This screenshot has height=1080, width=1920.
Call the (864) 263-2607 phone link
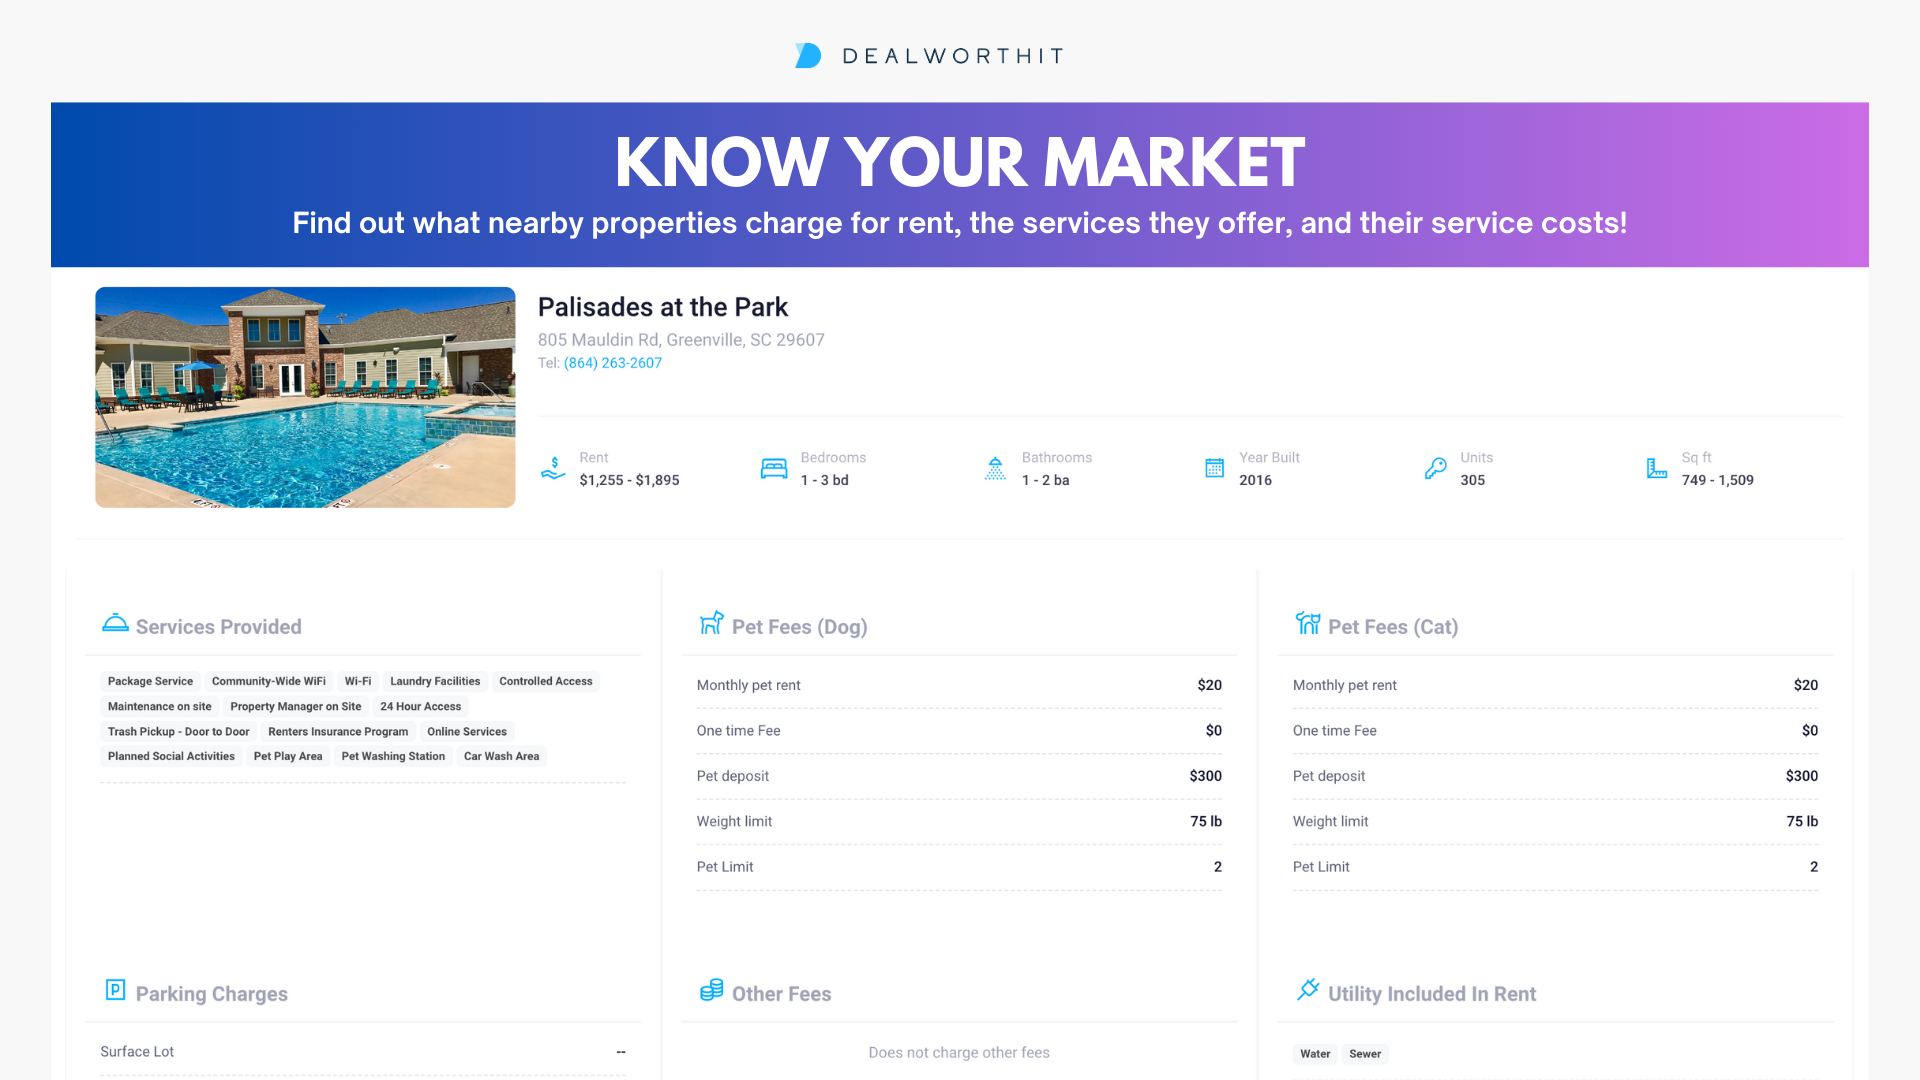(x=612, y=363)
